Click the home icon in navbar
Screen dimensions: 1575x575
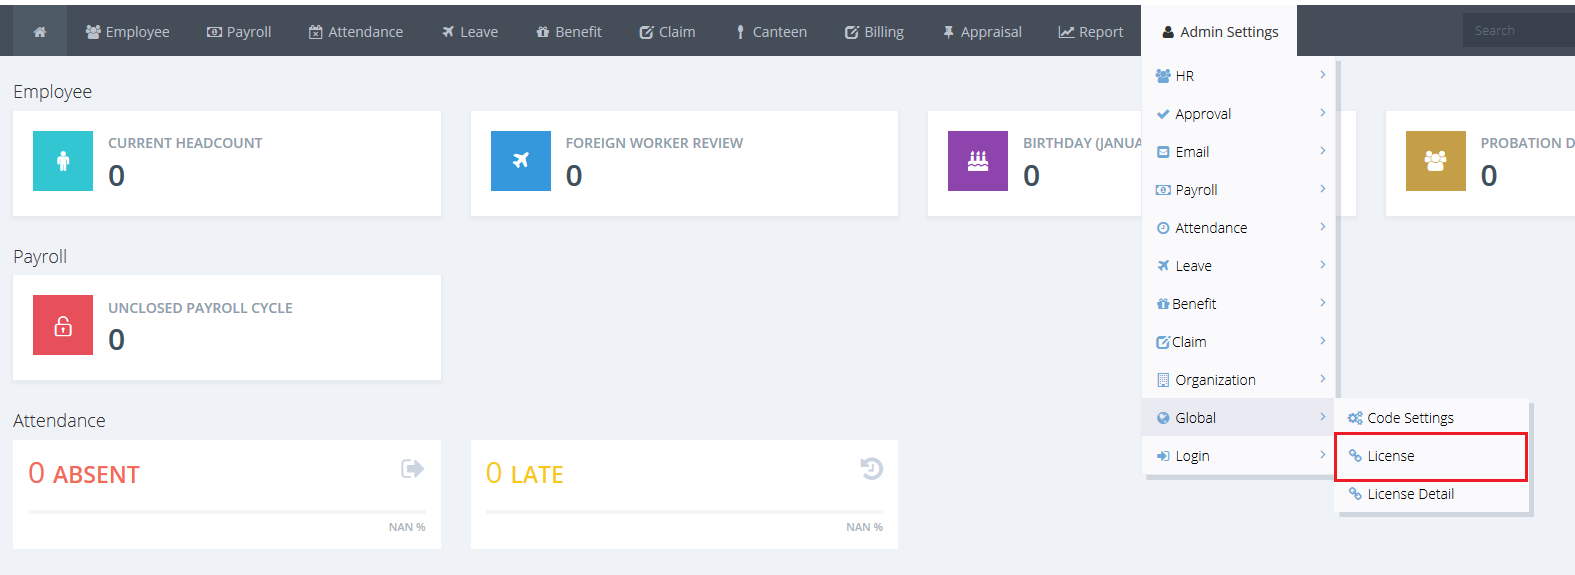(x=40, y=32)
